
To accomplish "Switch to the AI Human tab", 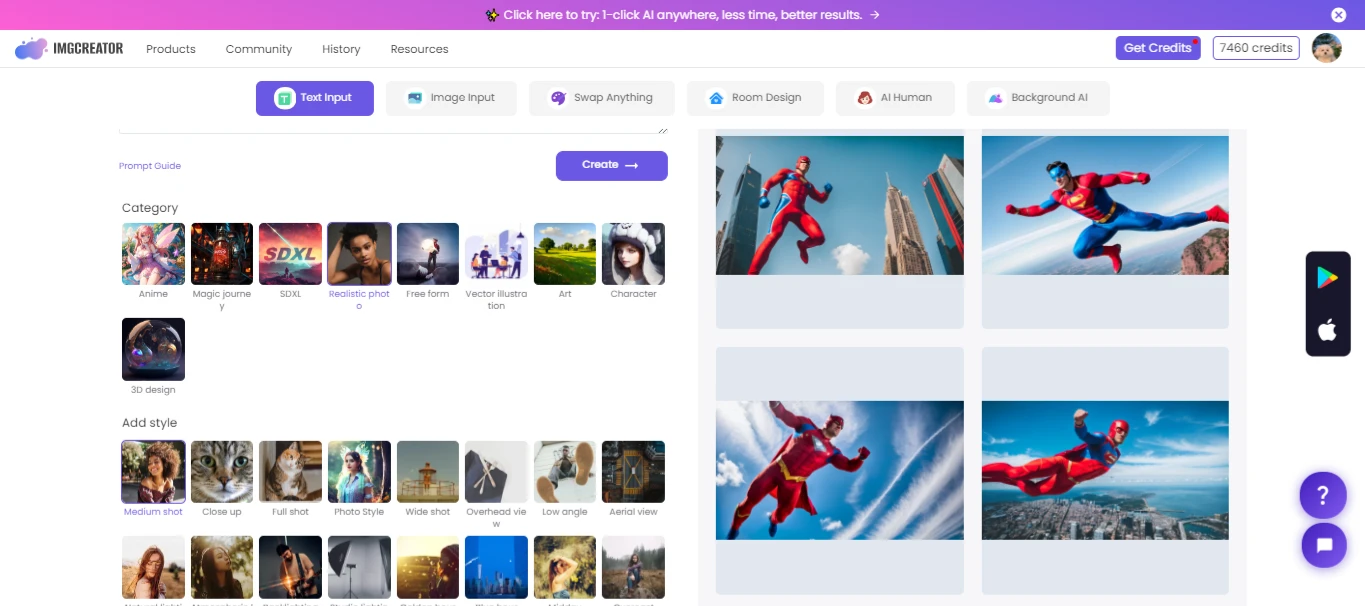I will click(x=895, y=98).
